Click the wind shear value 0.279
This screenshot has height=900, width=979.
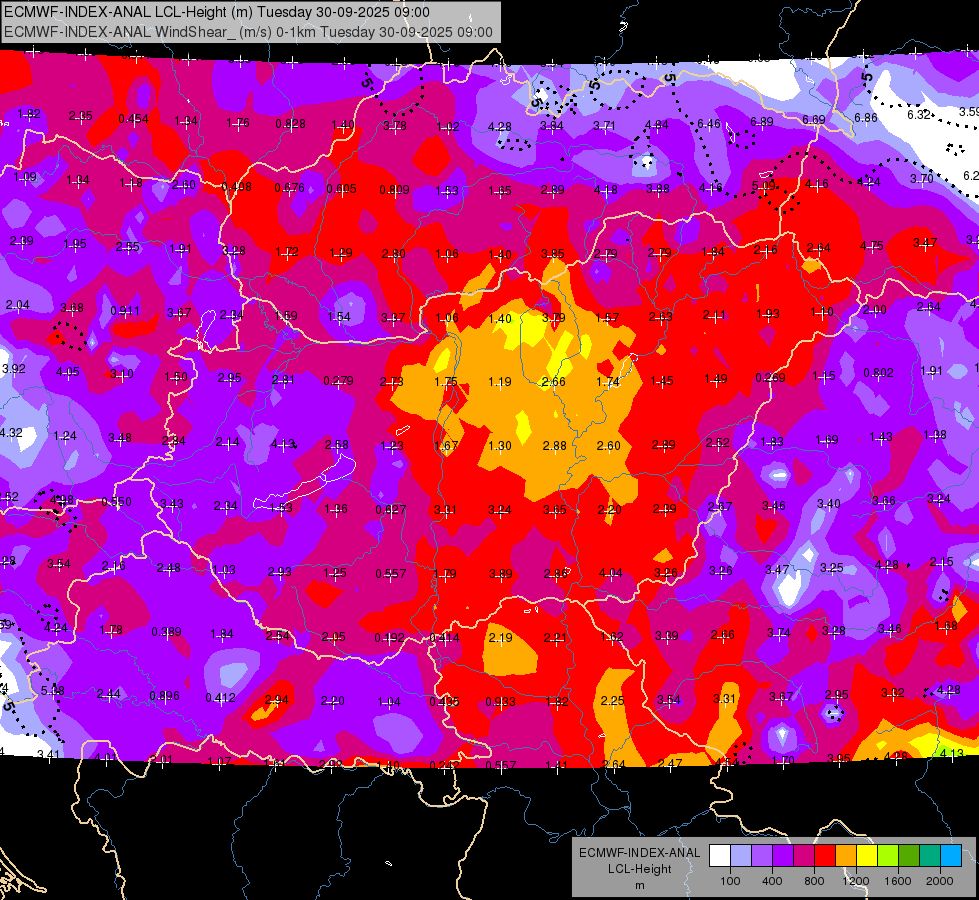338,380
